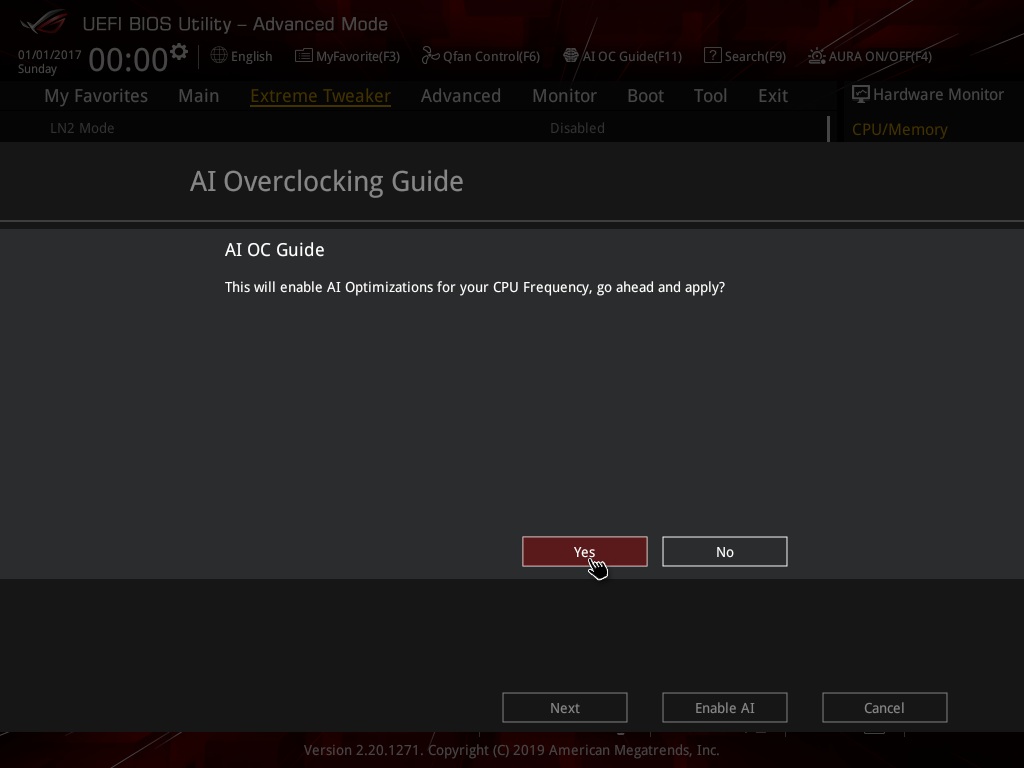The height and width of the screenshot is (768, 1024).
Task: Open the English language selector
Action: (251, 57)
